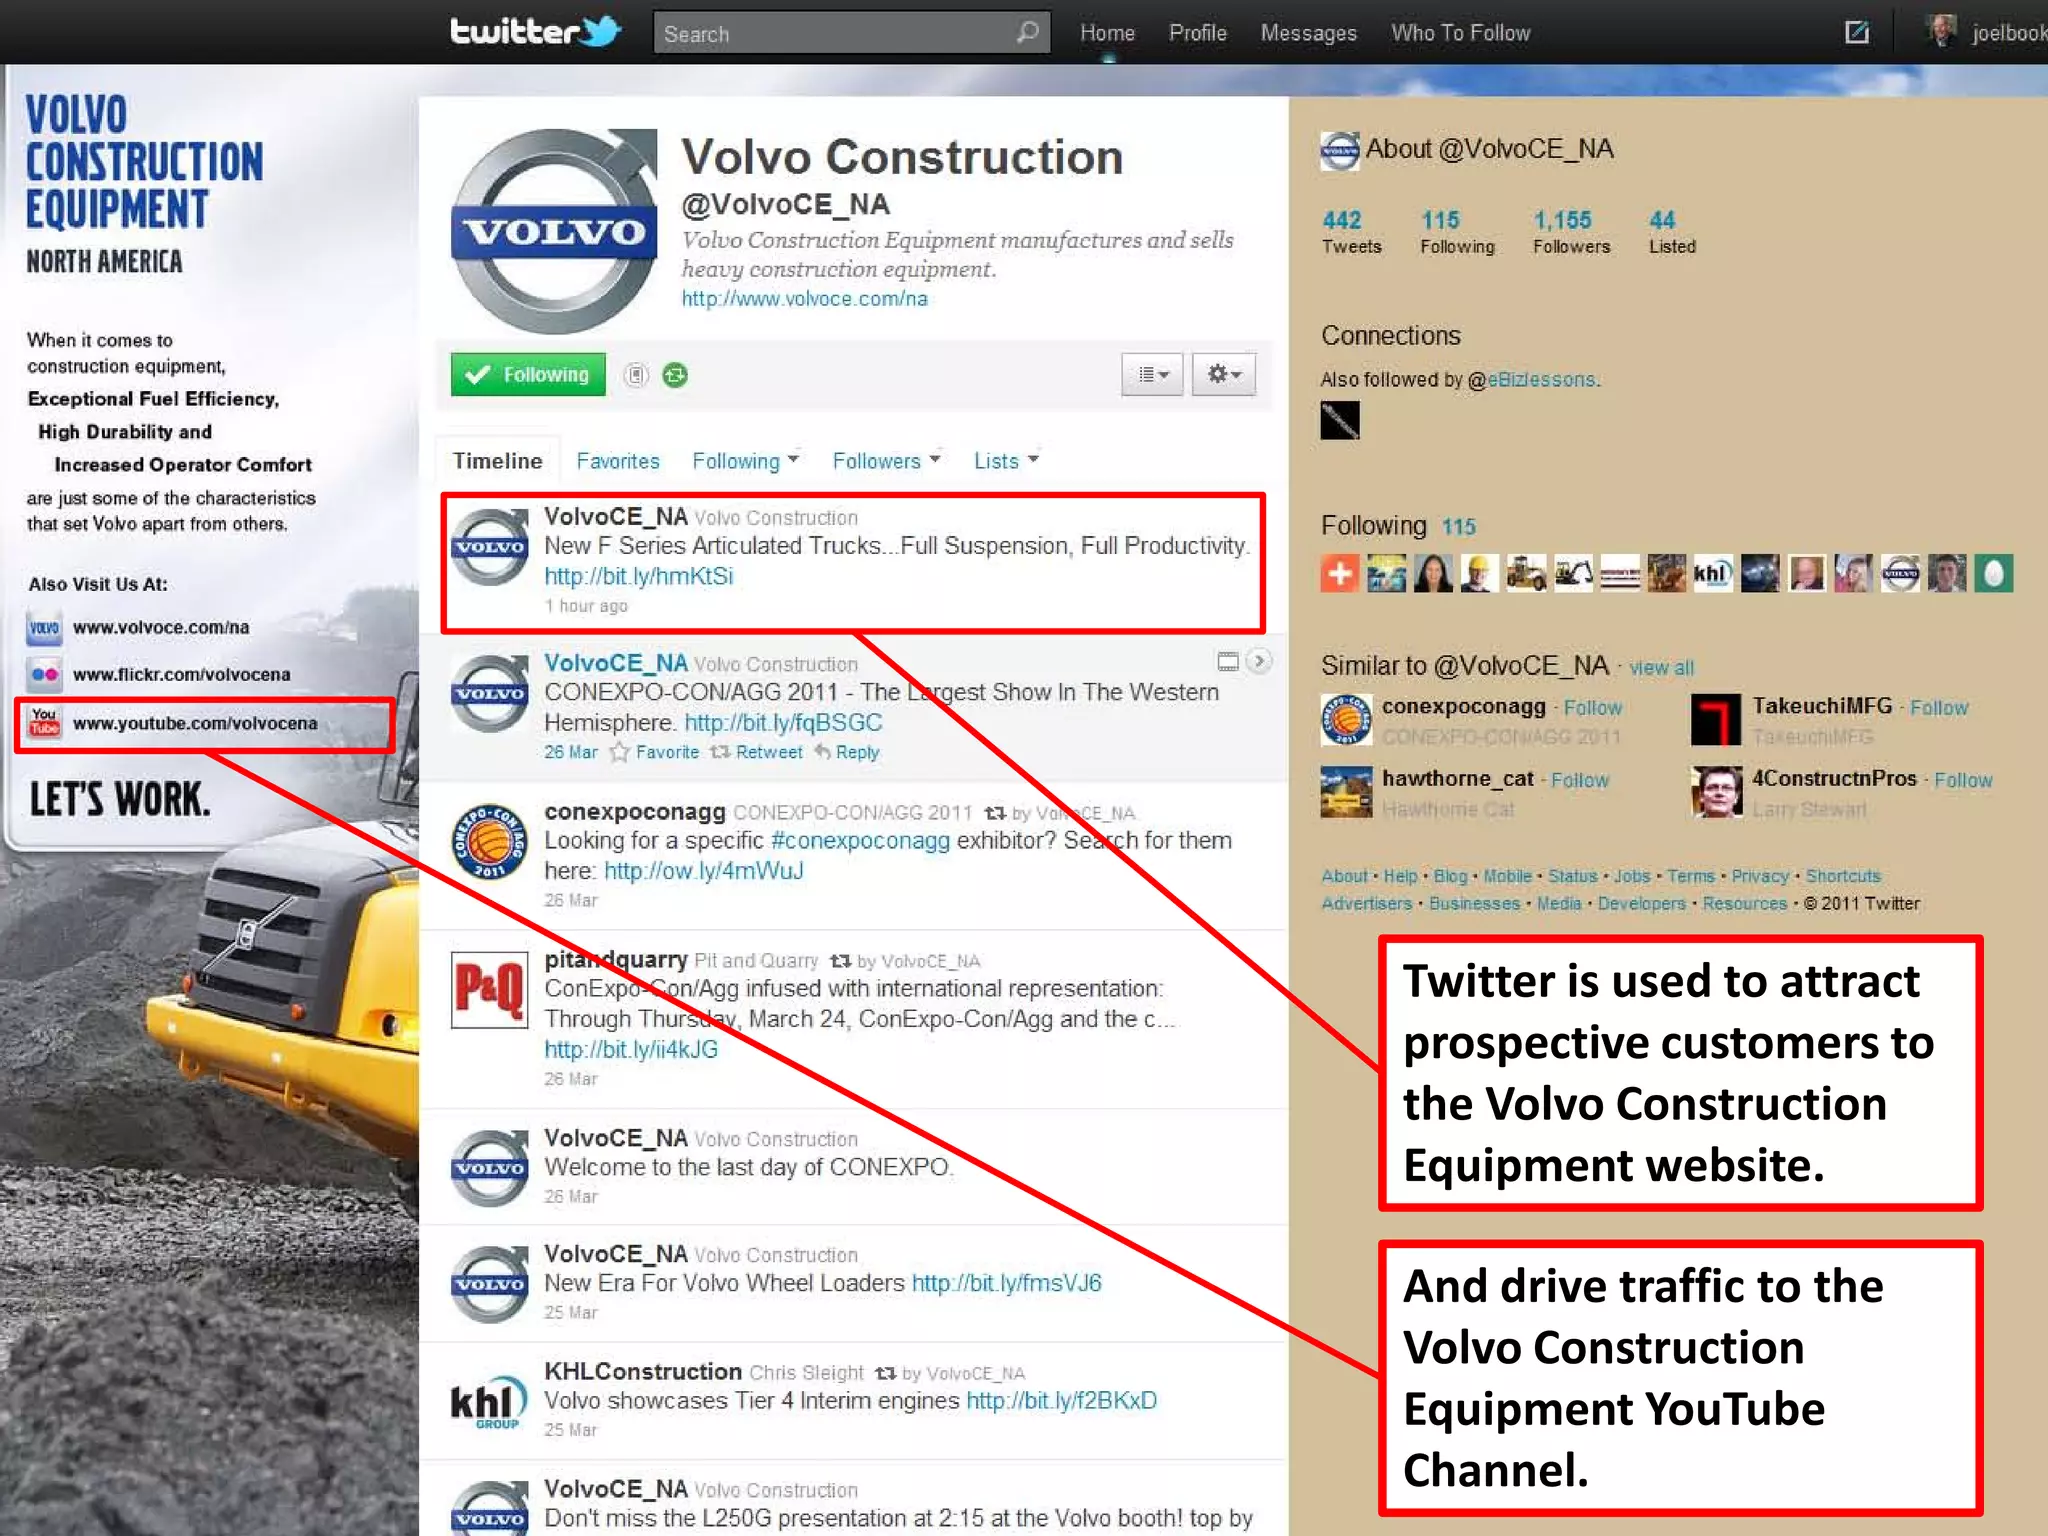Open Profile in top navigation
This screenshot has height=1536, width=2048.
(x=1197, y=33)
